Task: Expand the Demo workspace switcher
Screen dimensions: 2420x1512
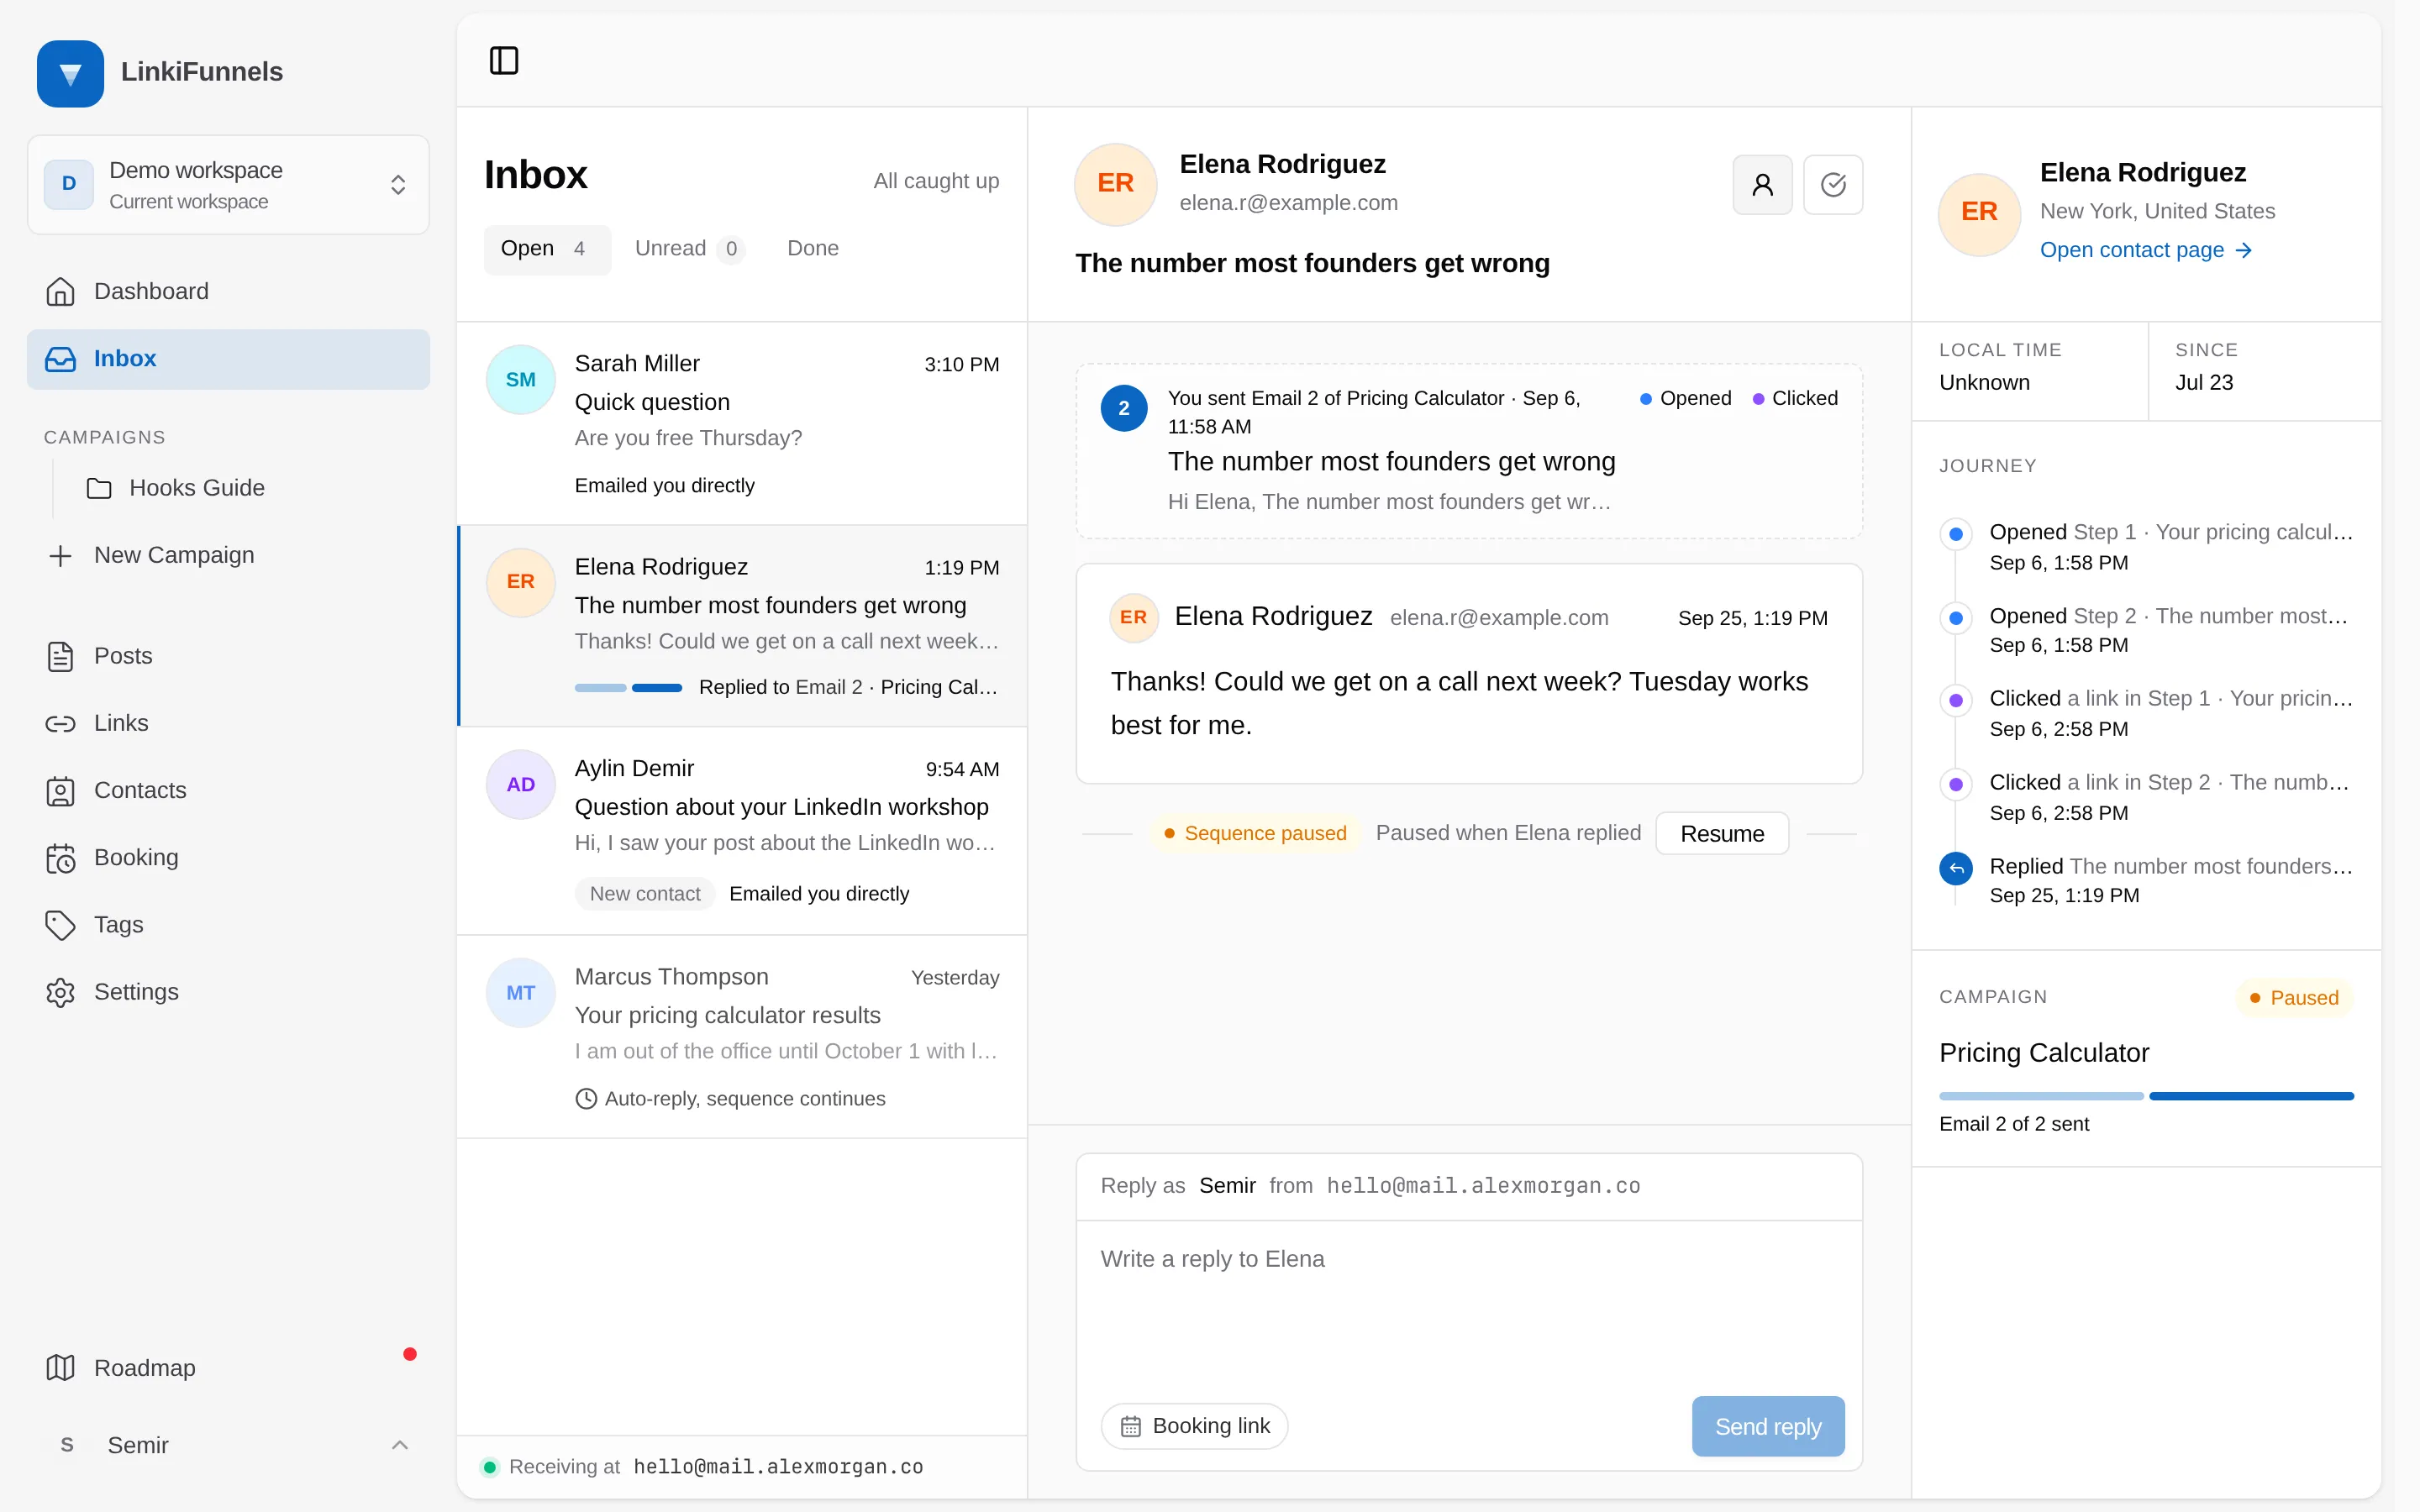Action: [228, 185]
